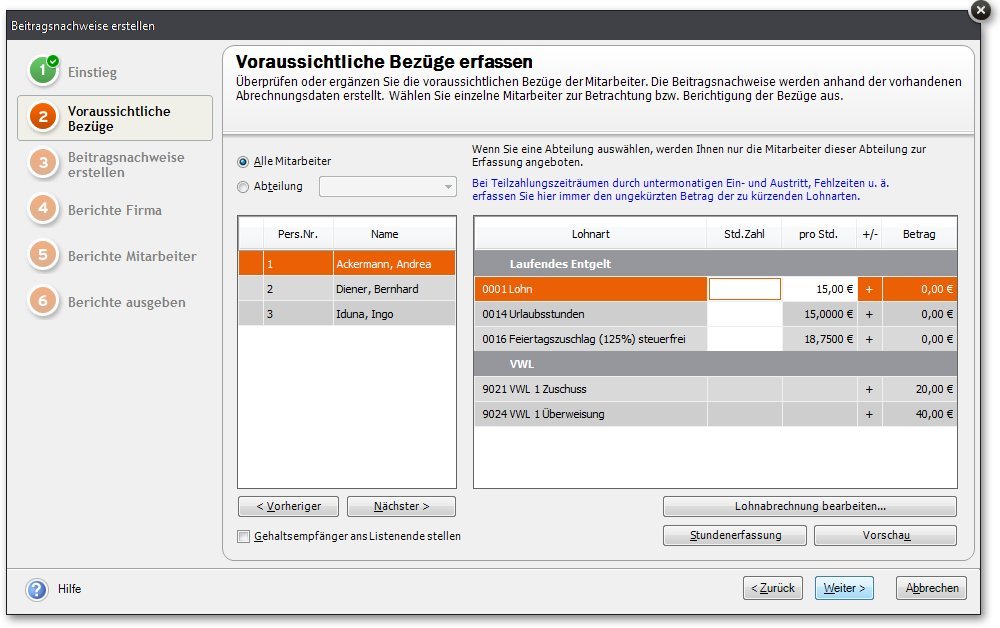The image size is (1000, 628).
Task: Click the plus sign beside 0001 Lohn row
Action: 869,288
